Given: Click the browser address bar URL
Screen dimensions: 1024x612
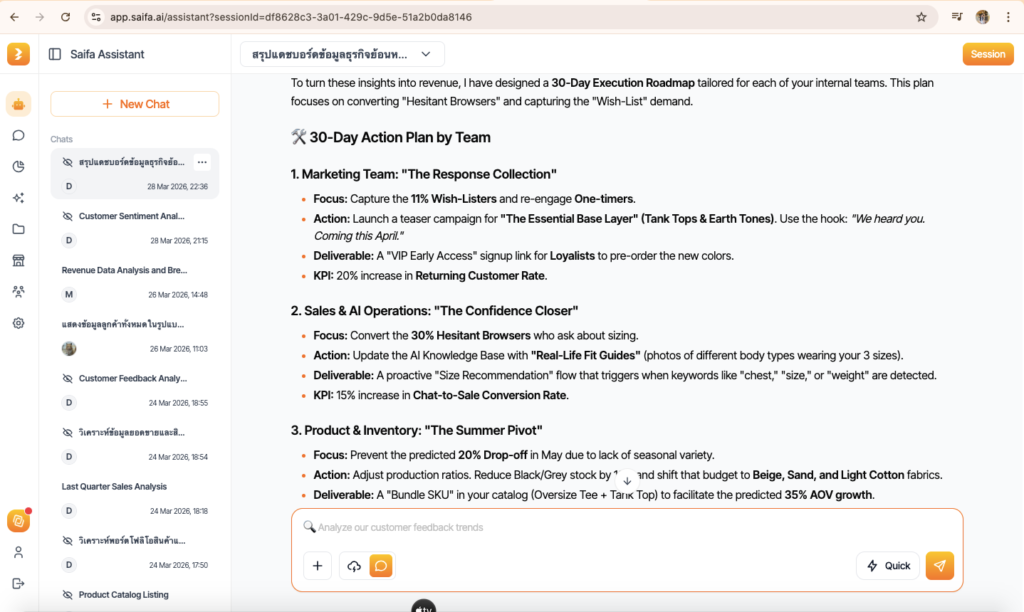Looking at the screenshot, I should tap(291, 17).
